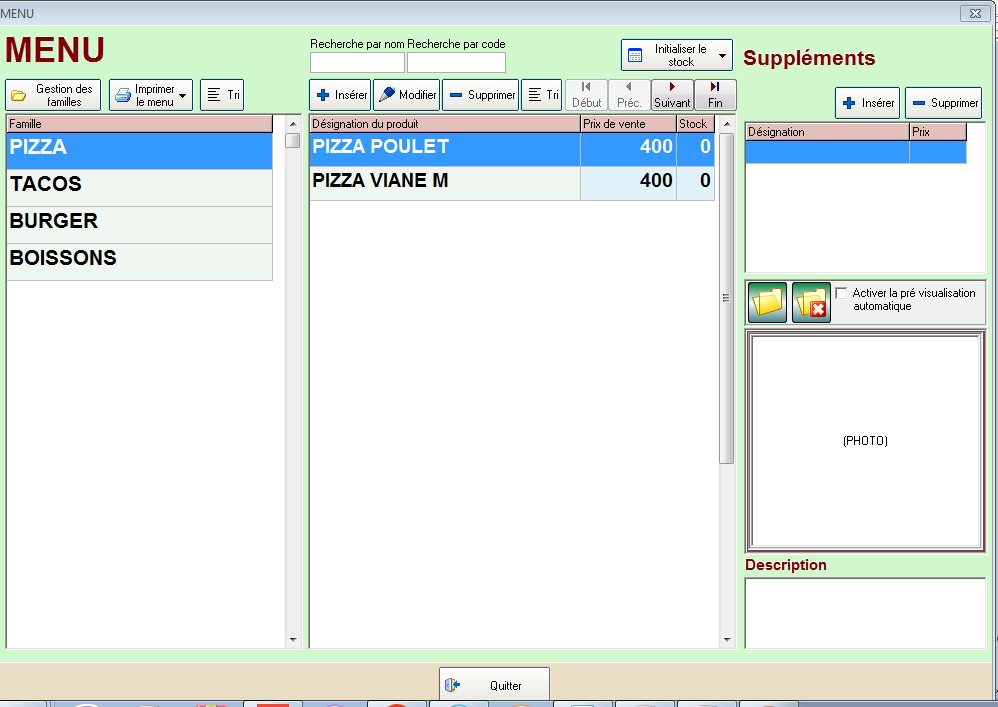Click product list vertical scrollbar thumb

tap(726, 298)
